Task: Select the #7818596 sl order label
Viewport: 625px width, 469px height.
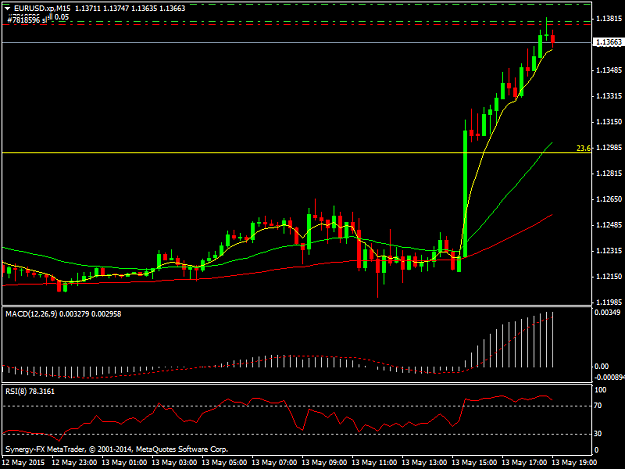Action: (27, 20)
